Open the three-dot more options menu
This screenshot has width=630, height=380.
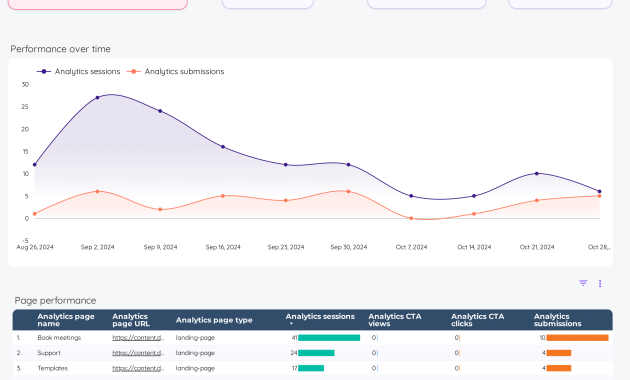coord(600,284)
